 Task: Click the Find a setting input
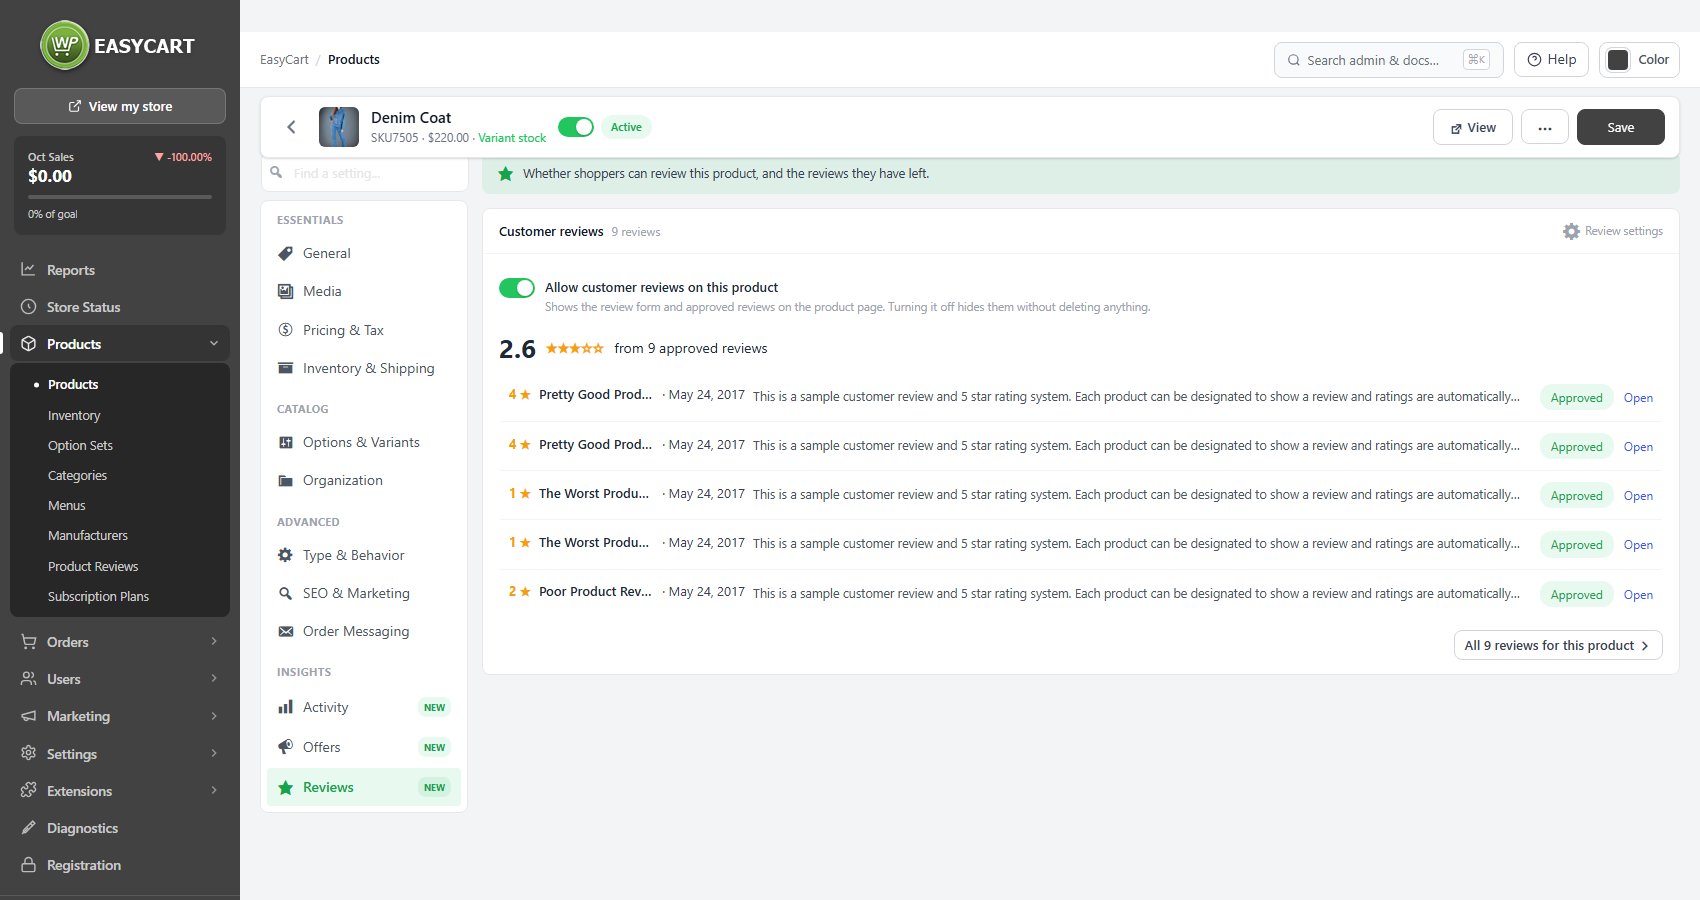tap(364, 173)
